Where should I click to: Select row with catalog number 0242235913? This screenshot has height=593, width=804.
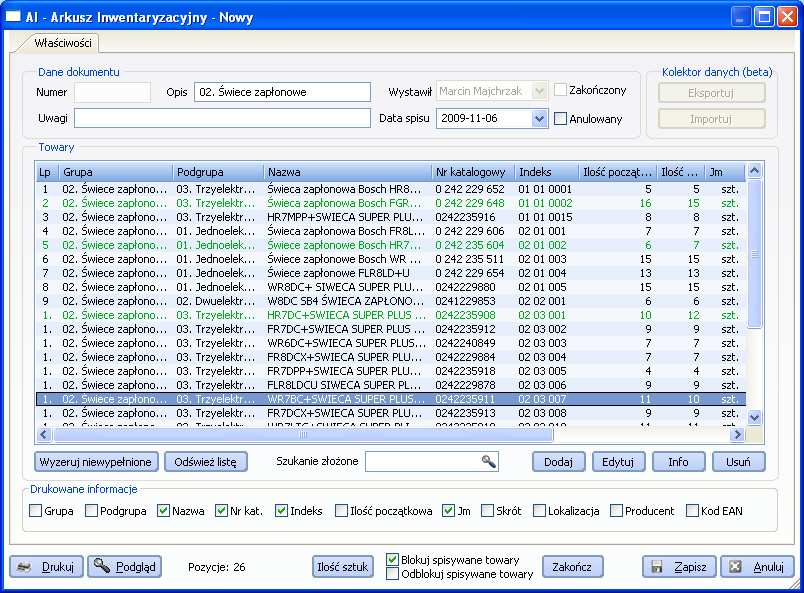391,413
